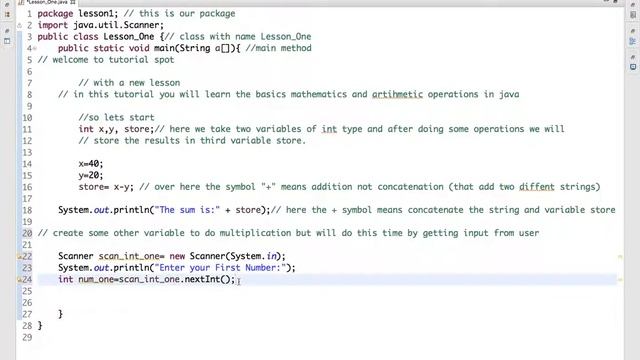The width and height of the screenshot is (640, 360).
Task: Click line number 20 in the gutter
Action: (x=27, y=233)
